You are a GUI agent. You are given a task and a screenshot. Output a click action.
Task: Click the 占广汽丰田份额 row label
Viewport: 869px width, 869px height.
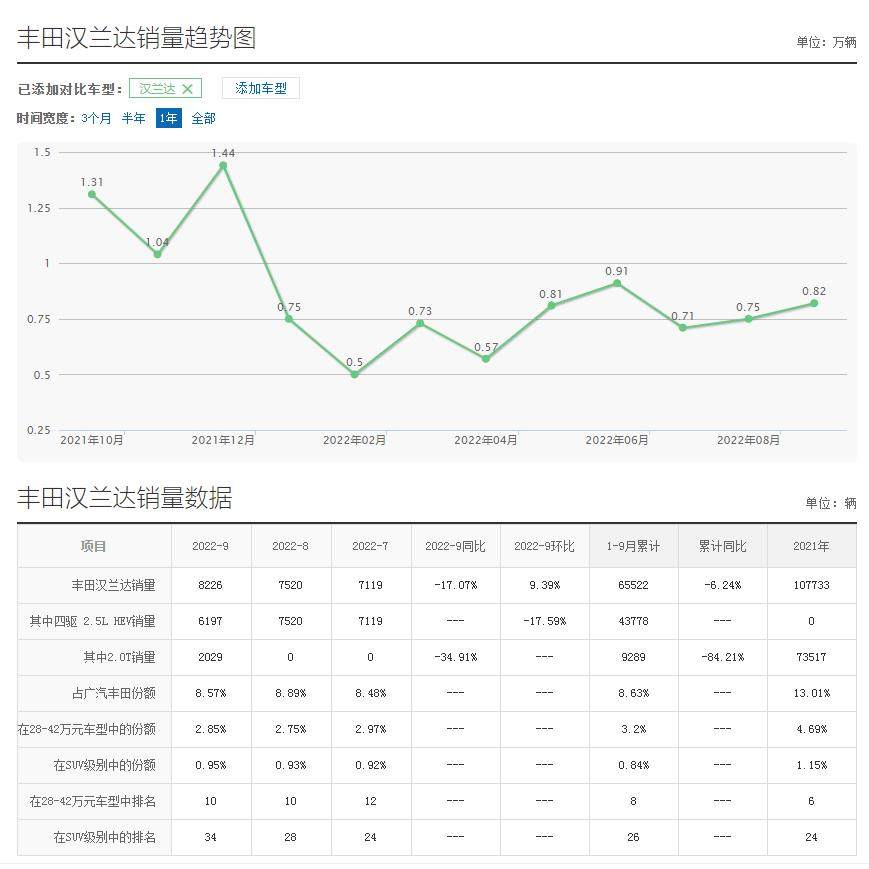(113, 693)
